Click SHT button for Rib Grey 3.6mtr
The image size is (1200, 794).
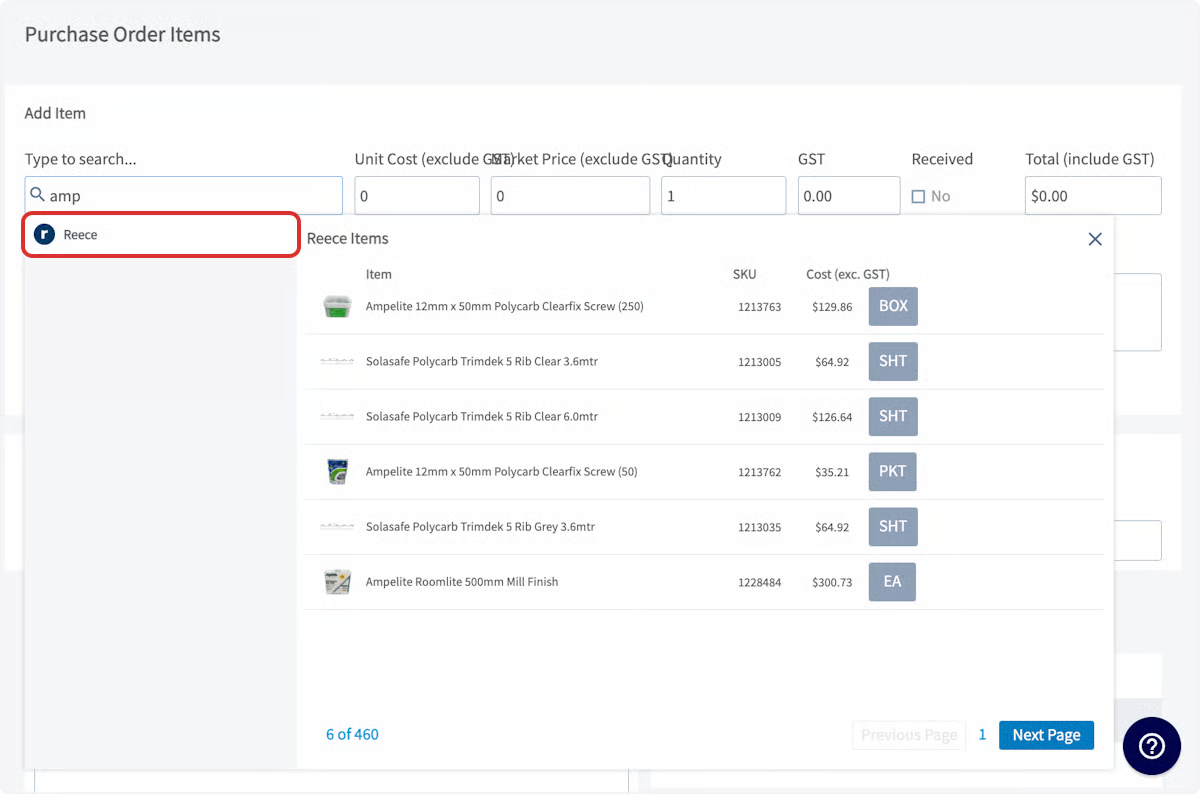[x=893, y=526]
